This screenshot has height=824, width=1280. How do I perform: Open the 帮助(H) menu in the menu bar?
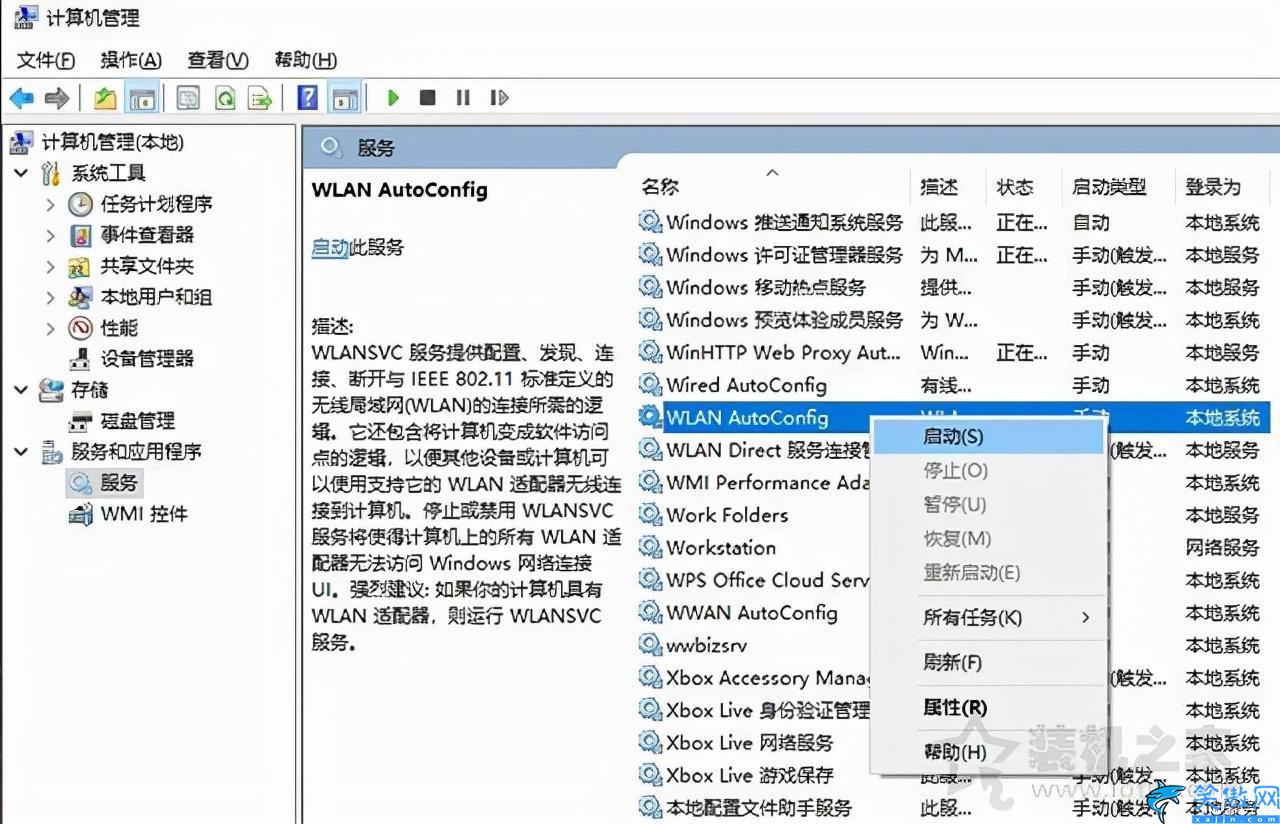click(305, 60)
